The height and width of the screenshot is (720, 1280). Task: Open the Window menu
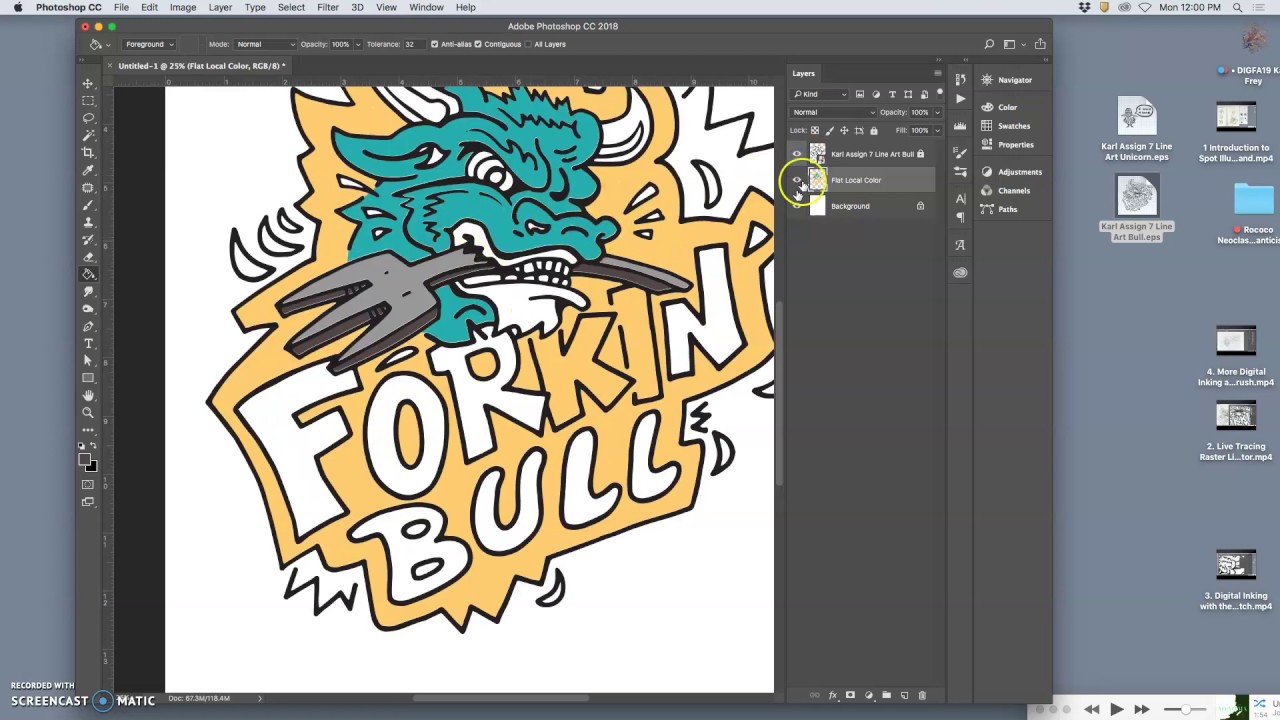(427, 7)
